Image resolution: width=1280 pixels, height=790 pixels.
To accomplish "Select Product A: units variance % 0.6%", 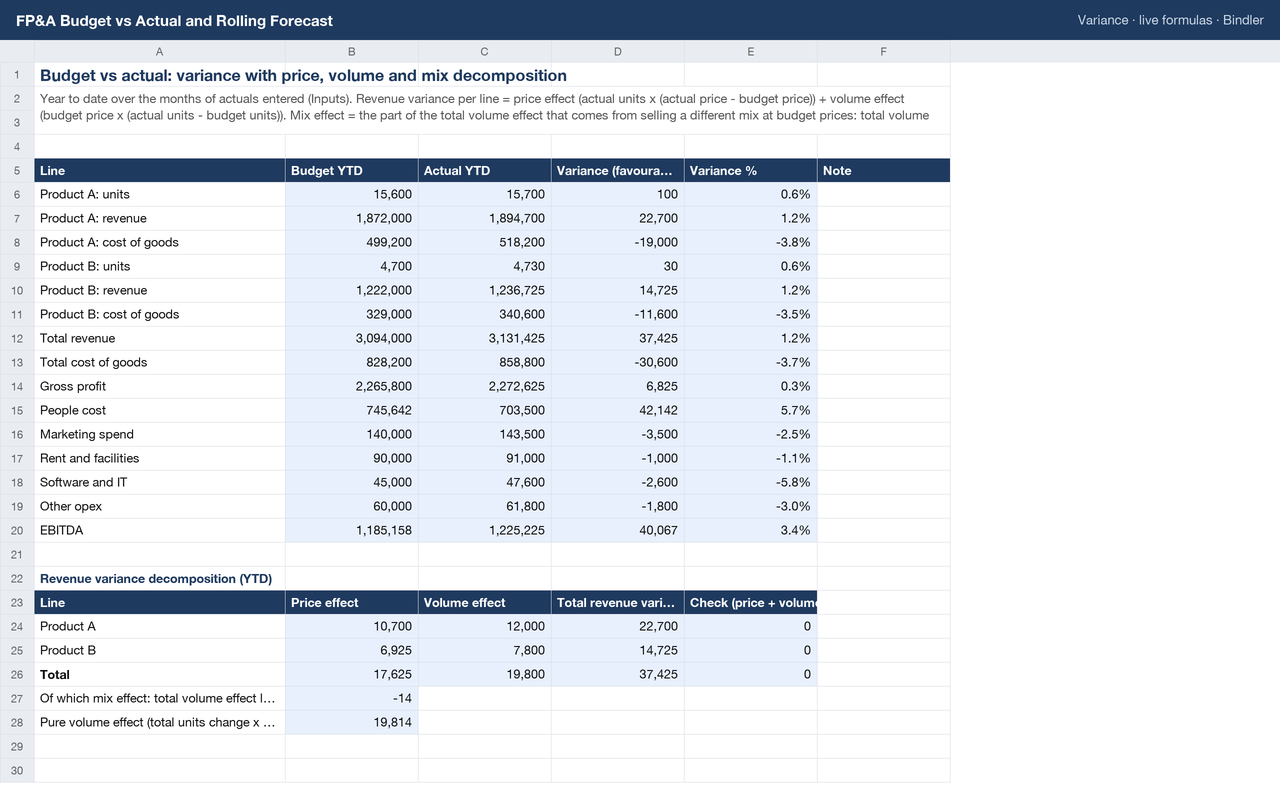I will (x=751, y=194).
